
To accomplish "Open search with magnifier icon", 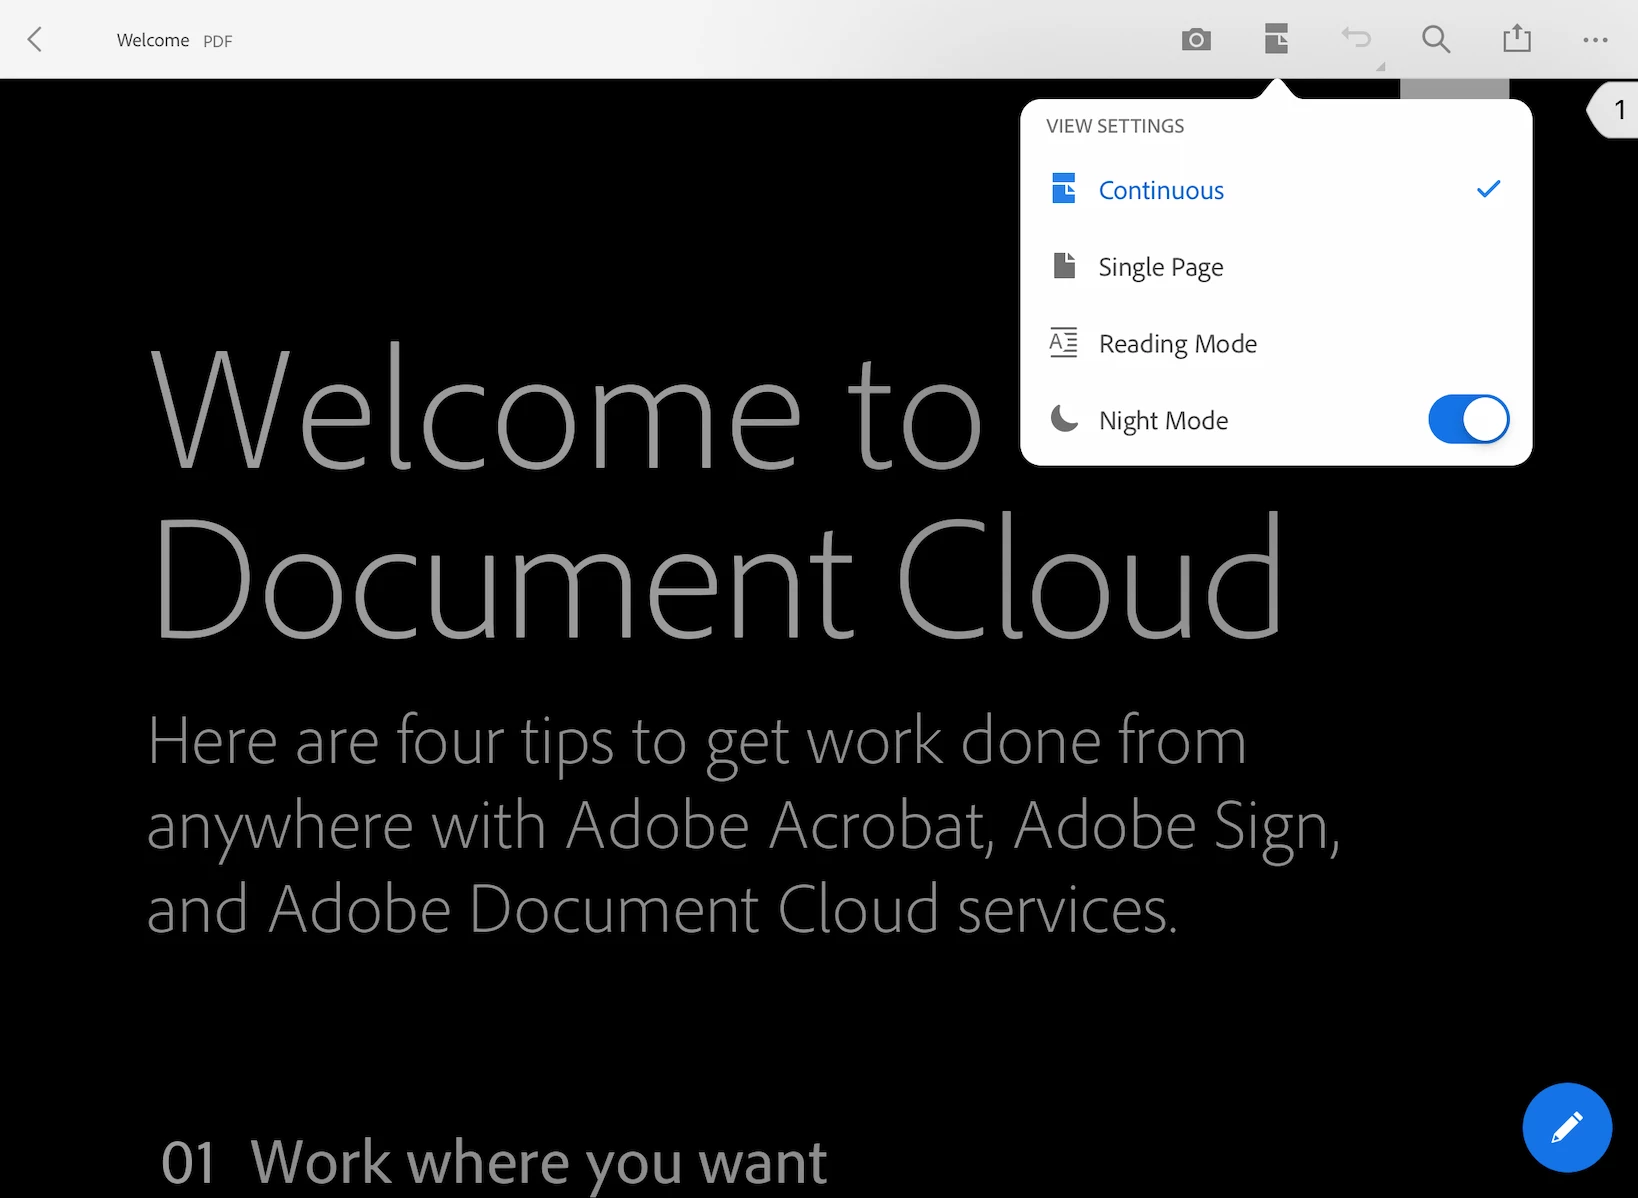I will pyautogui.click(x=1436, y=39).
